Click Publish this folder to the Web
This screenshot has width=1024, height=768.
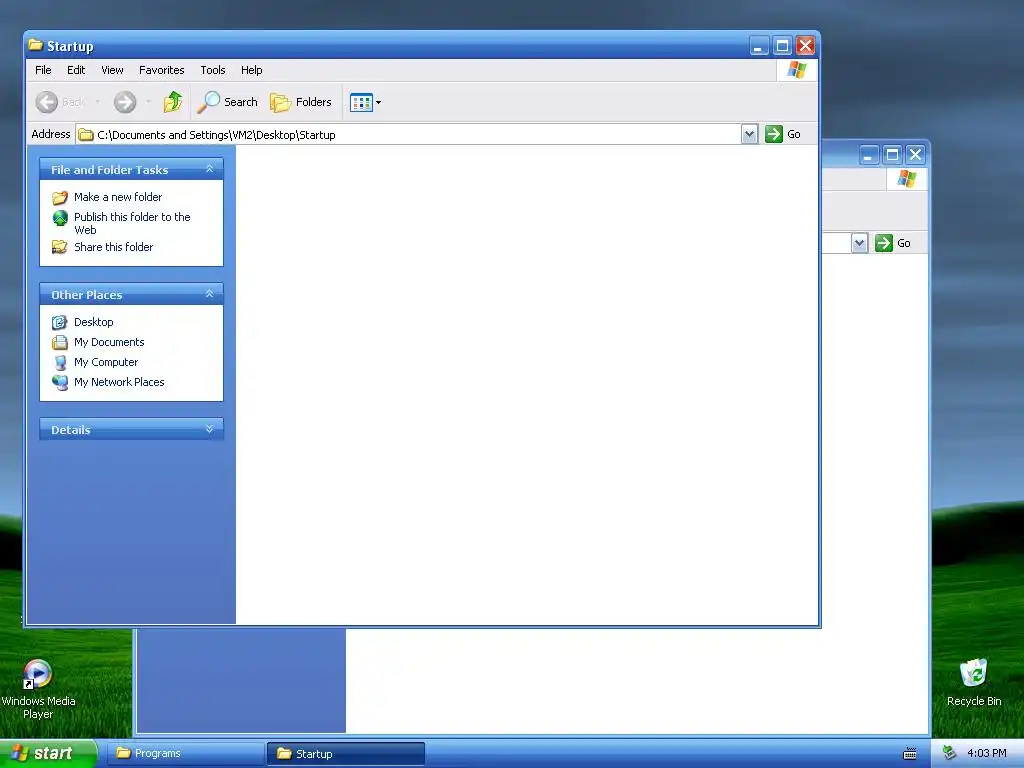[132, 223]
